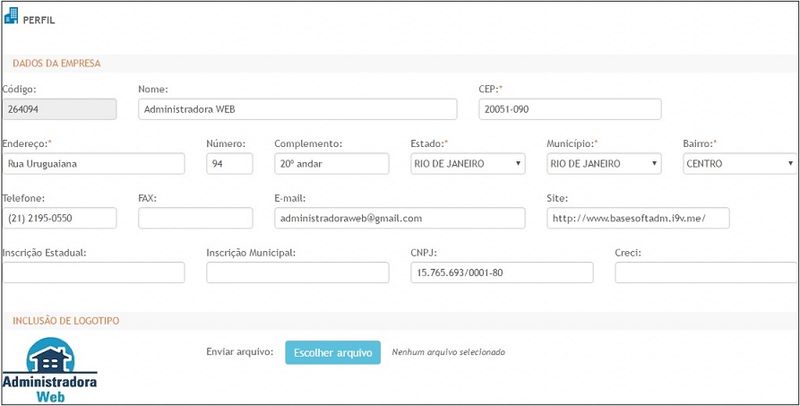Click the Inscrição Estadual field
Viewport: 800px width, 406px height.
(93, 272)
